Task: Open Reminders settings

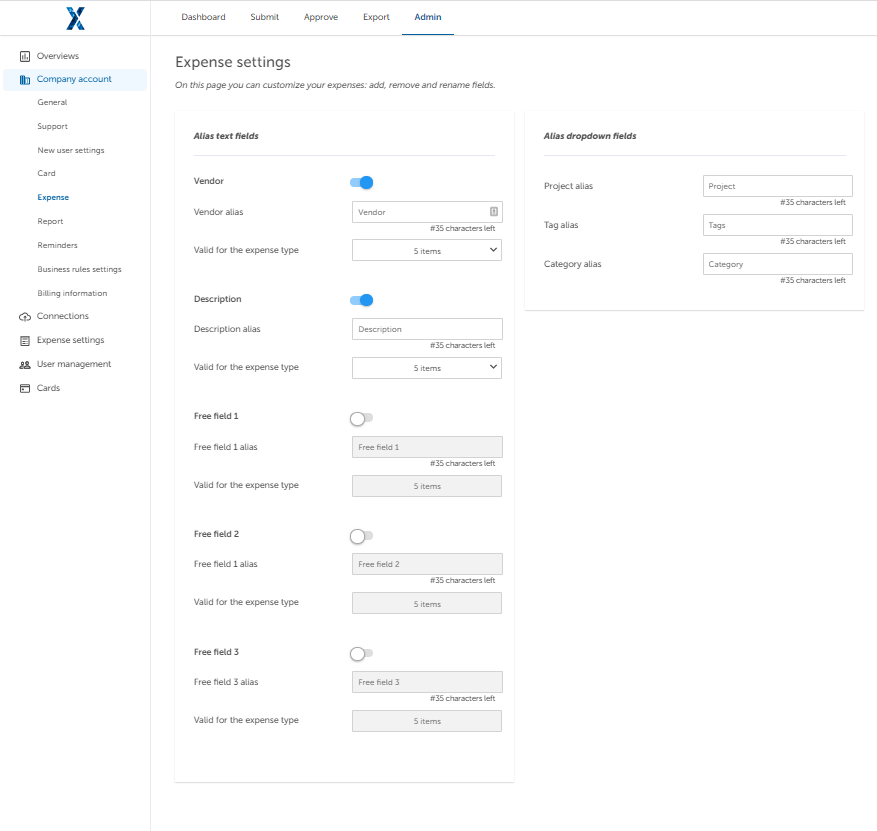Action: coord(58,245)
